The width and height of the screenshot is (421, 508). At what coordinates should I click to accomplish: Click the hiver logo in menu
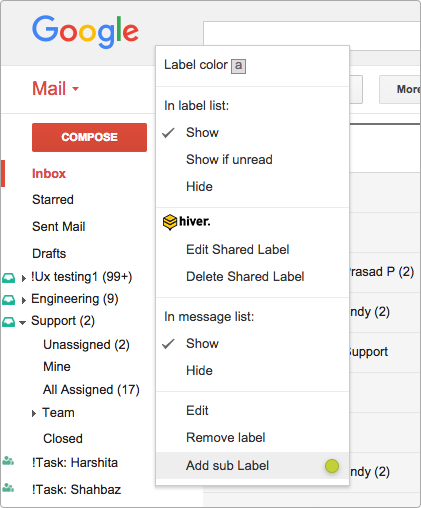coord(187,222)
